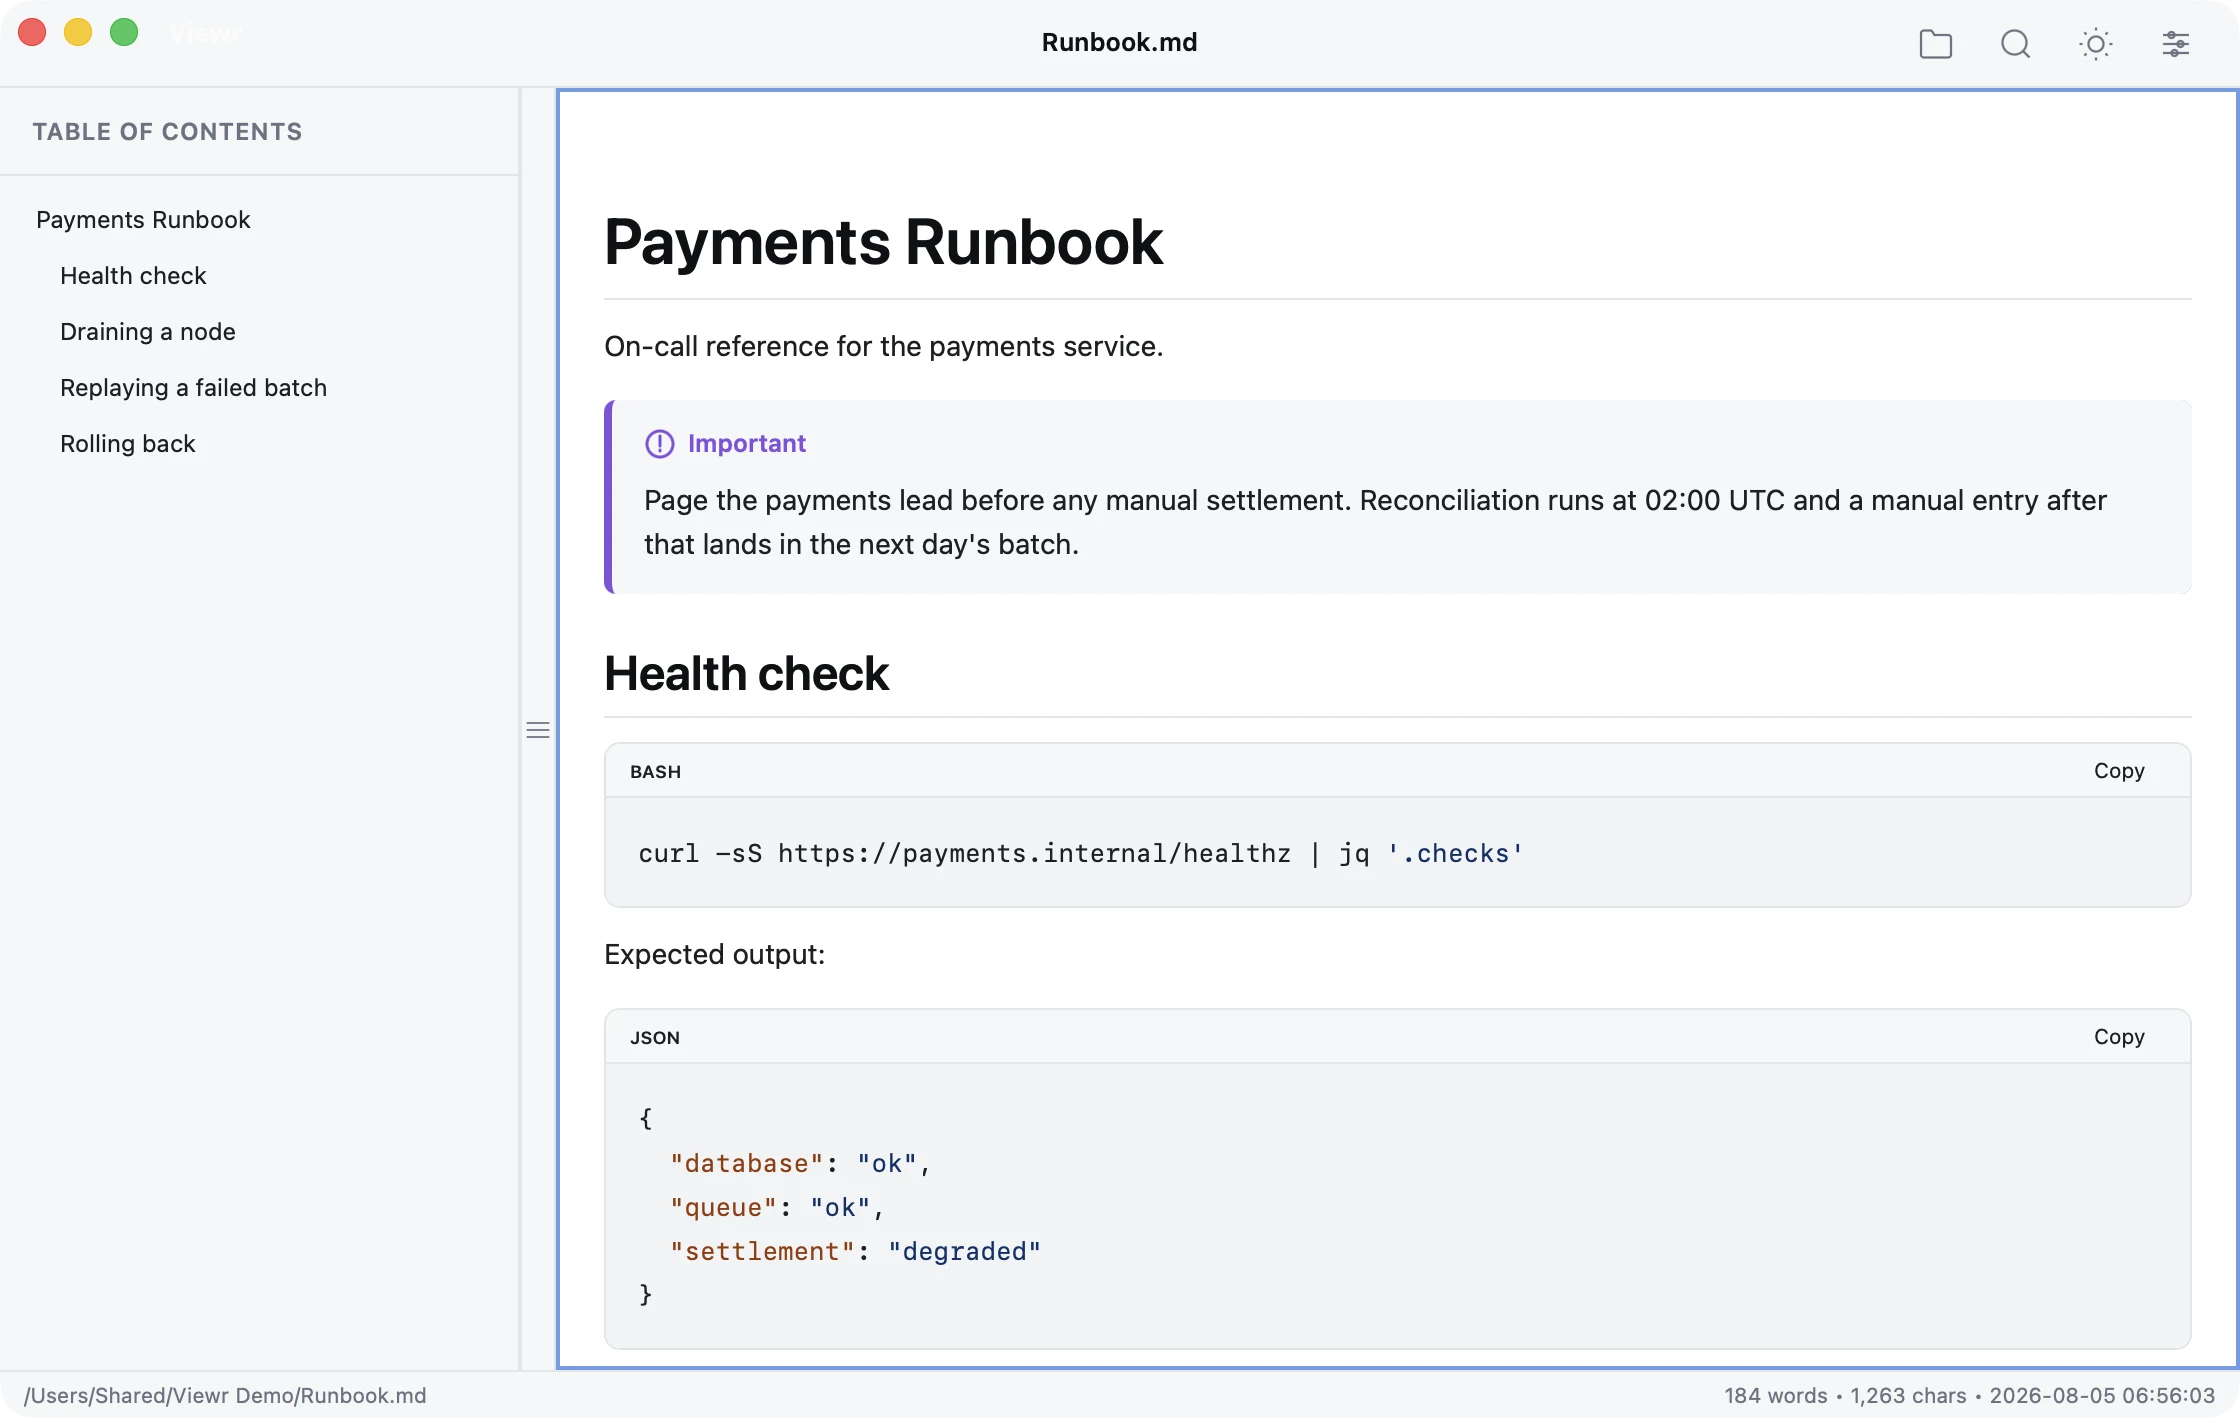The image size is (2240, 1418).
Task: Open a file with the folder icon
Action: coord(1936,44)
